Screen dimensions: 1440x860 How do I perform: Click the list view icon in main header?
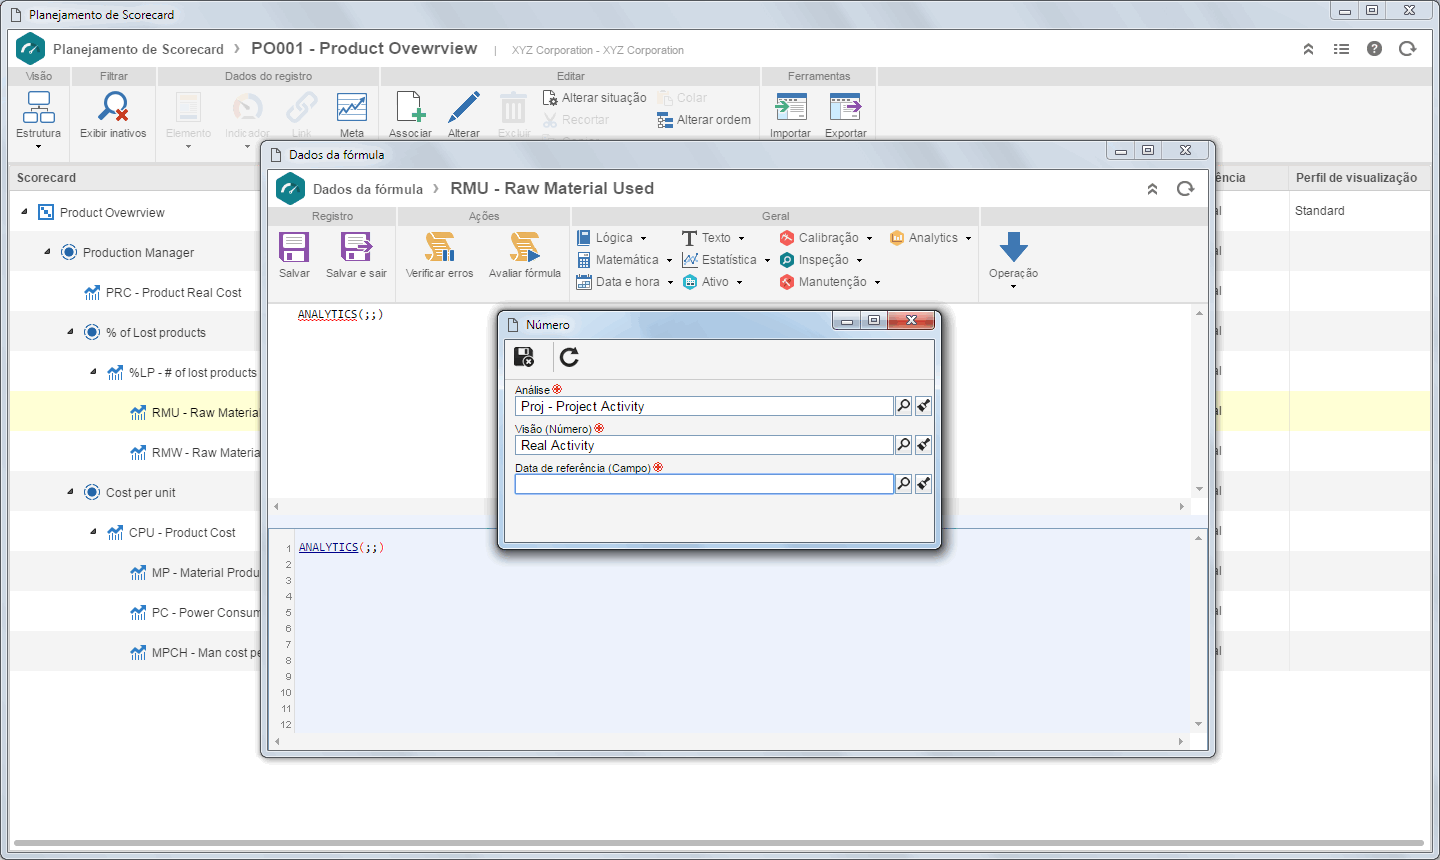pos(1341,49)
